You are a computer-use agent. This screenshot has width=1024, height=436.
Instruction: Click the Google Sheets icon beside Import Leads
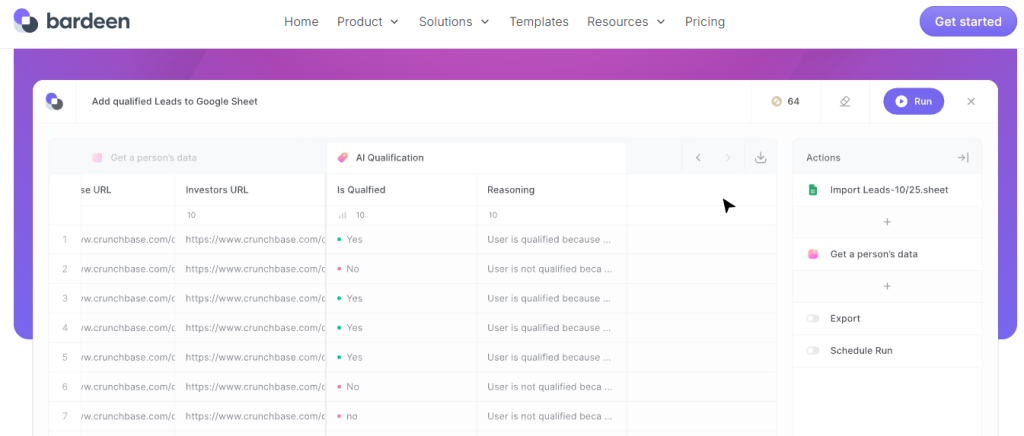[x=812, y=190]
